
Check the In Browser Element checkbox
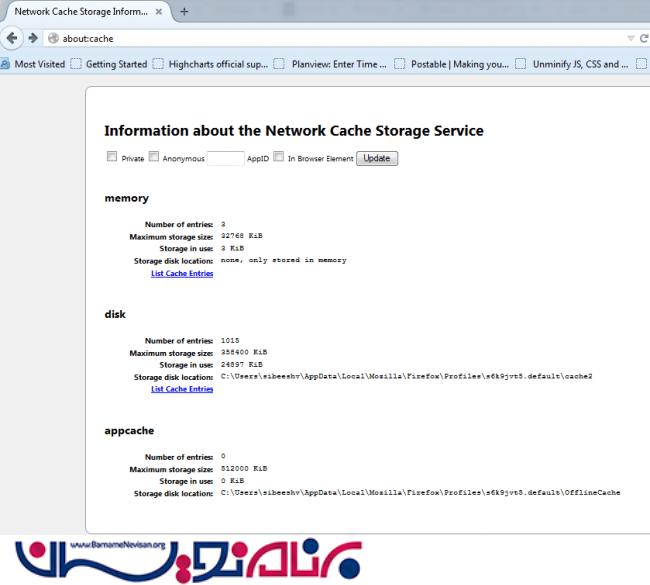pos(279,156)
